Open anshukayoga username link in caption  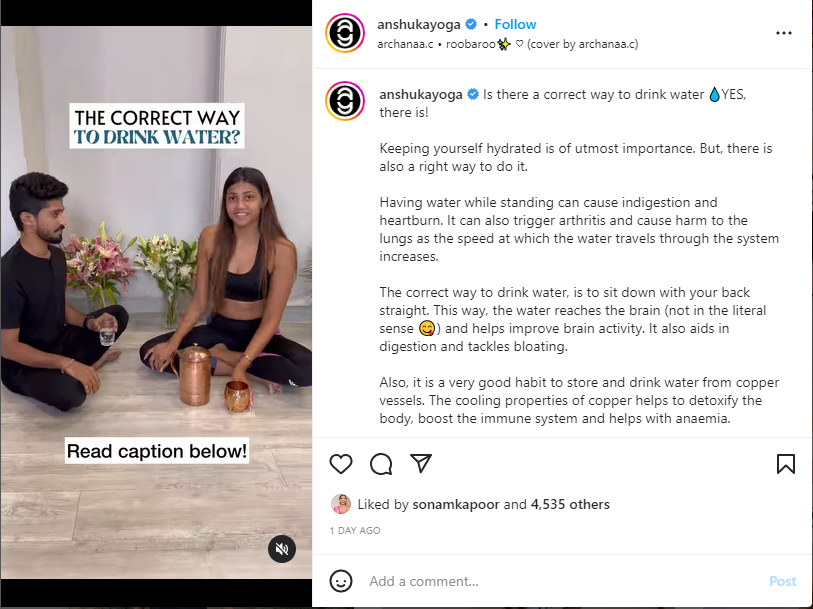[421, 94]
